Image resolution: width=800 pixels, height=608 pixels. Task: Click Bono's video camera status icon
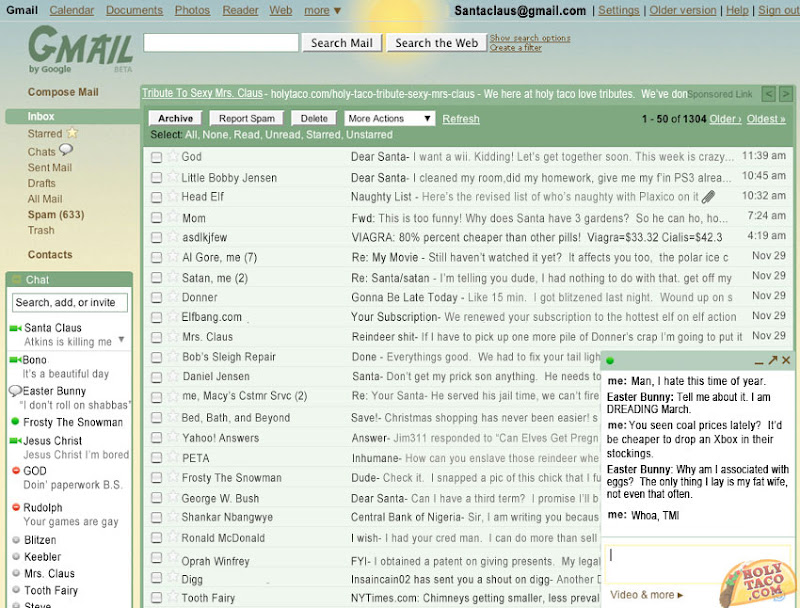15,360
